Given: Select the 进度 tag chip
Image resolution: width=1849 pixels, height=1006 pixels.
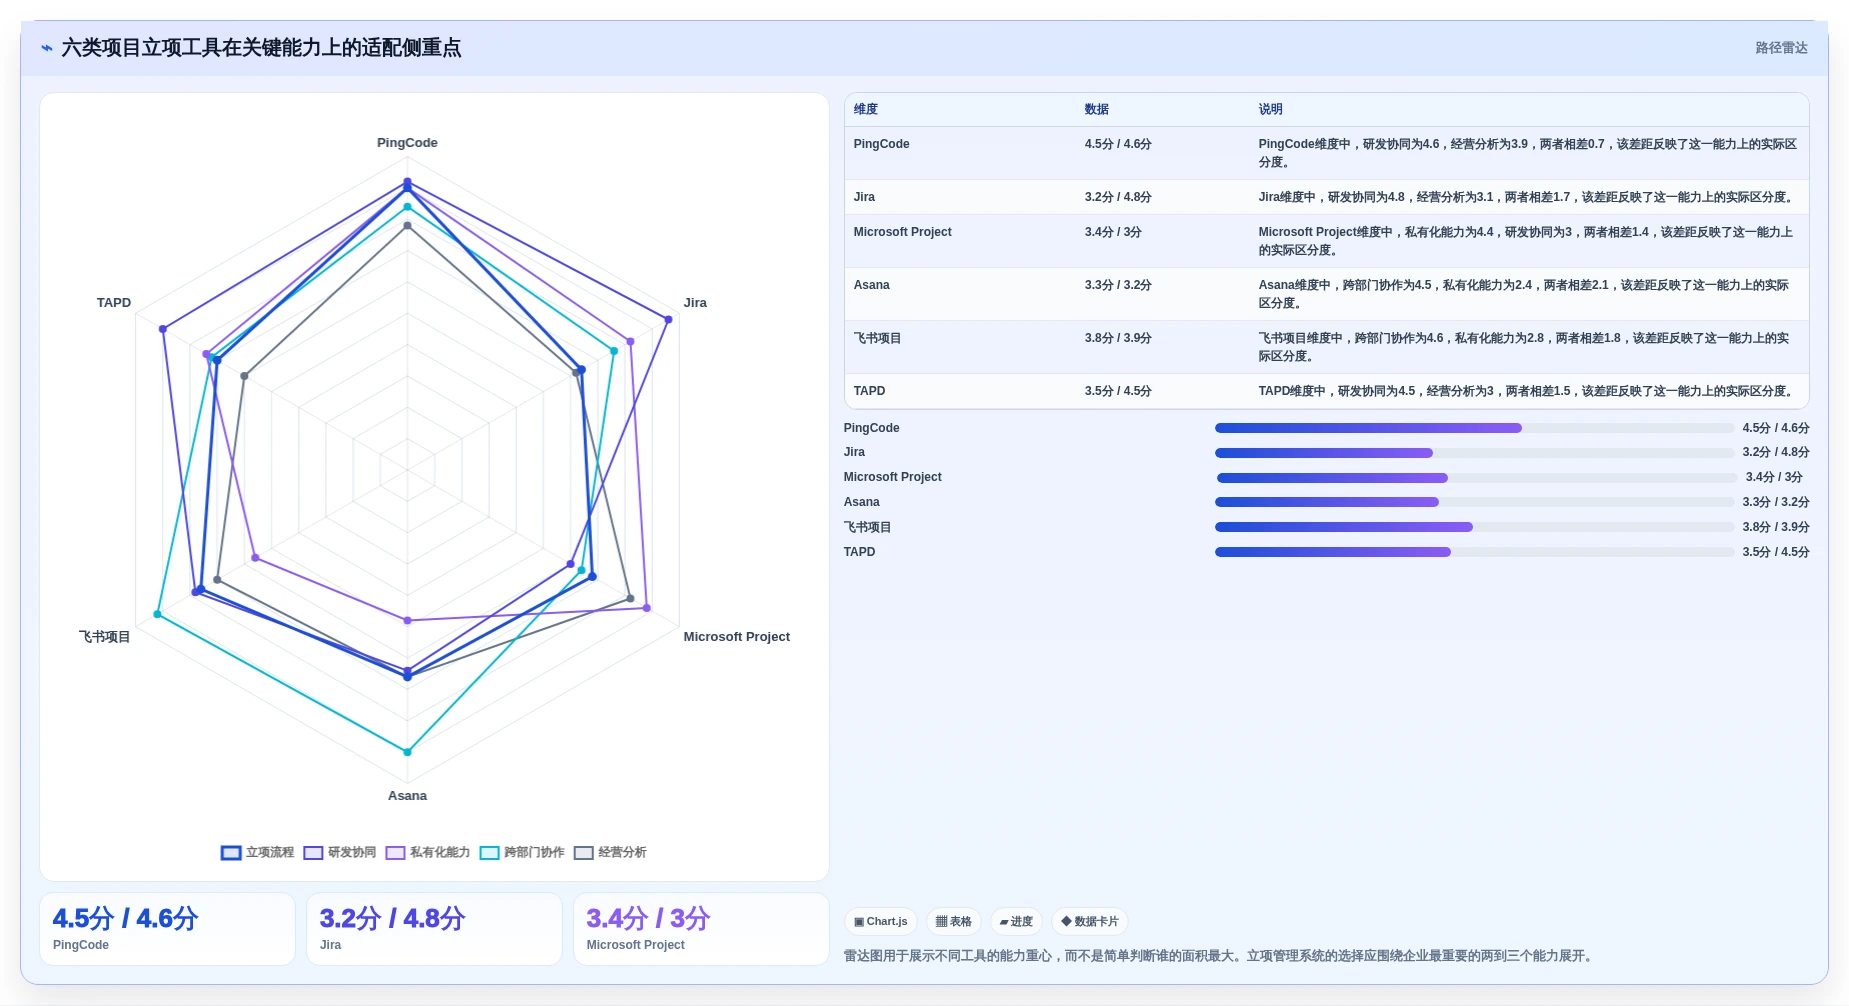Looking at the screenshot, I should pyautogui.click(x=1016, y=921).
